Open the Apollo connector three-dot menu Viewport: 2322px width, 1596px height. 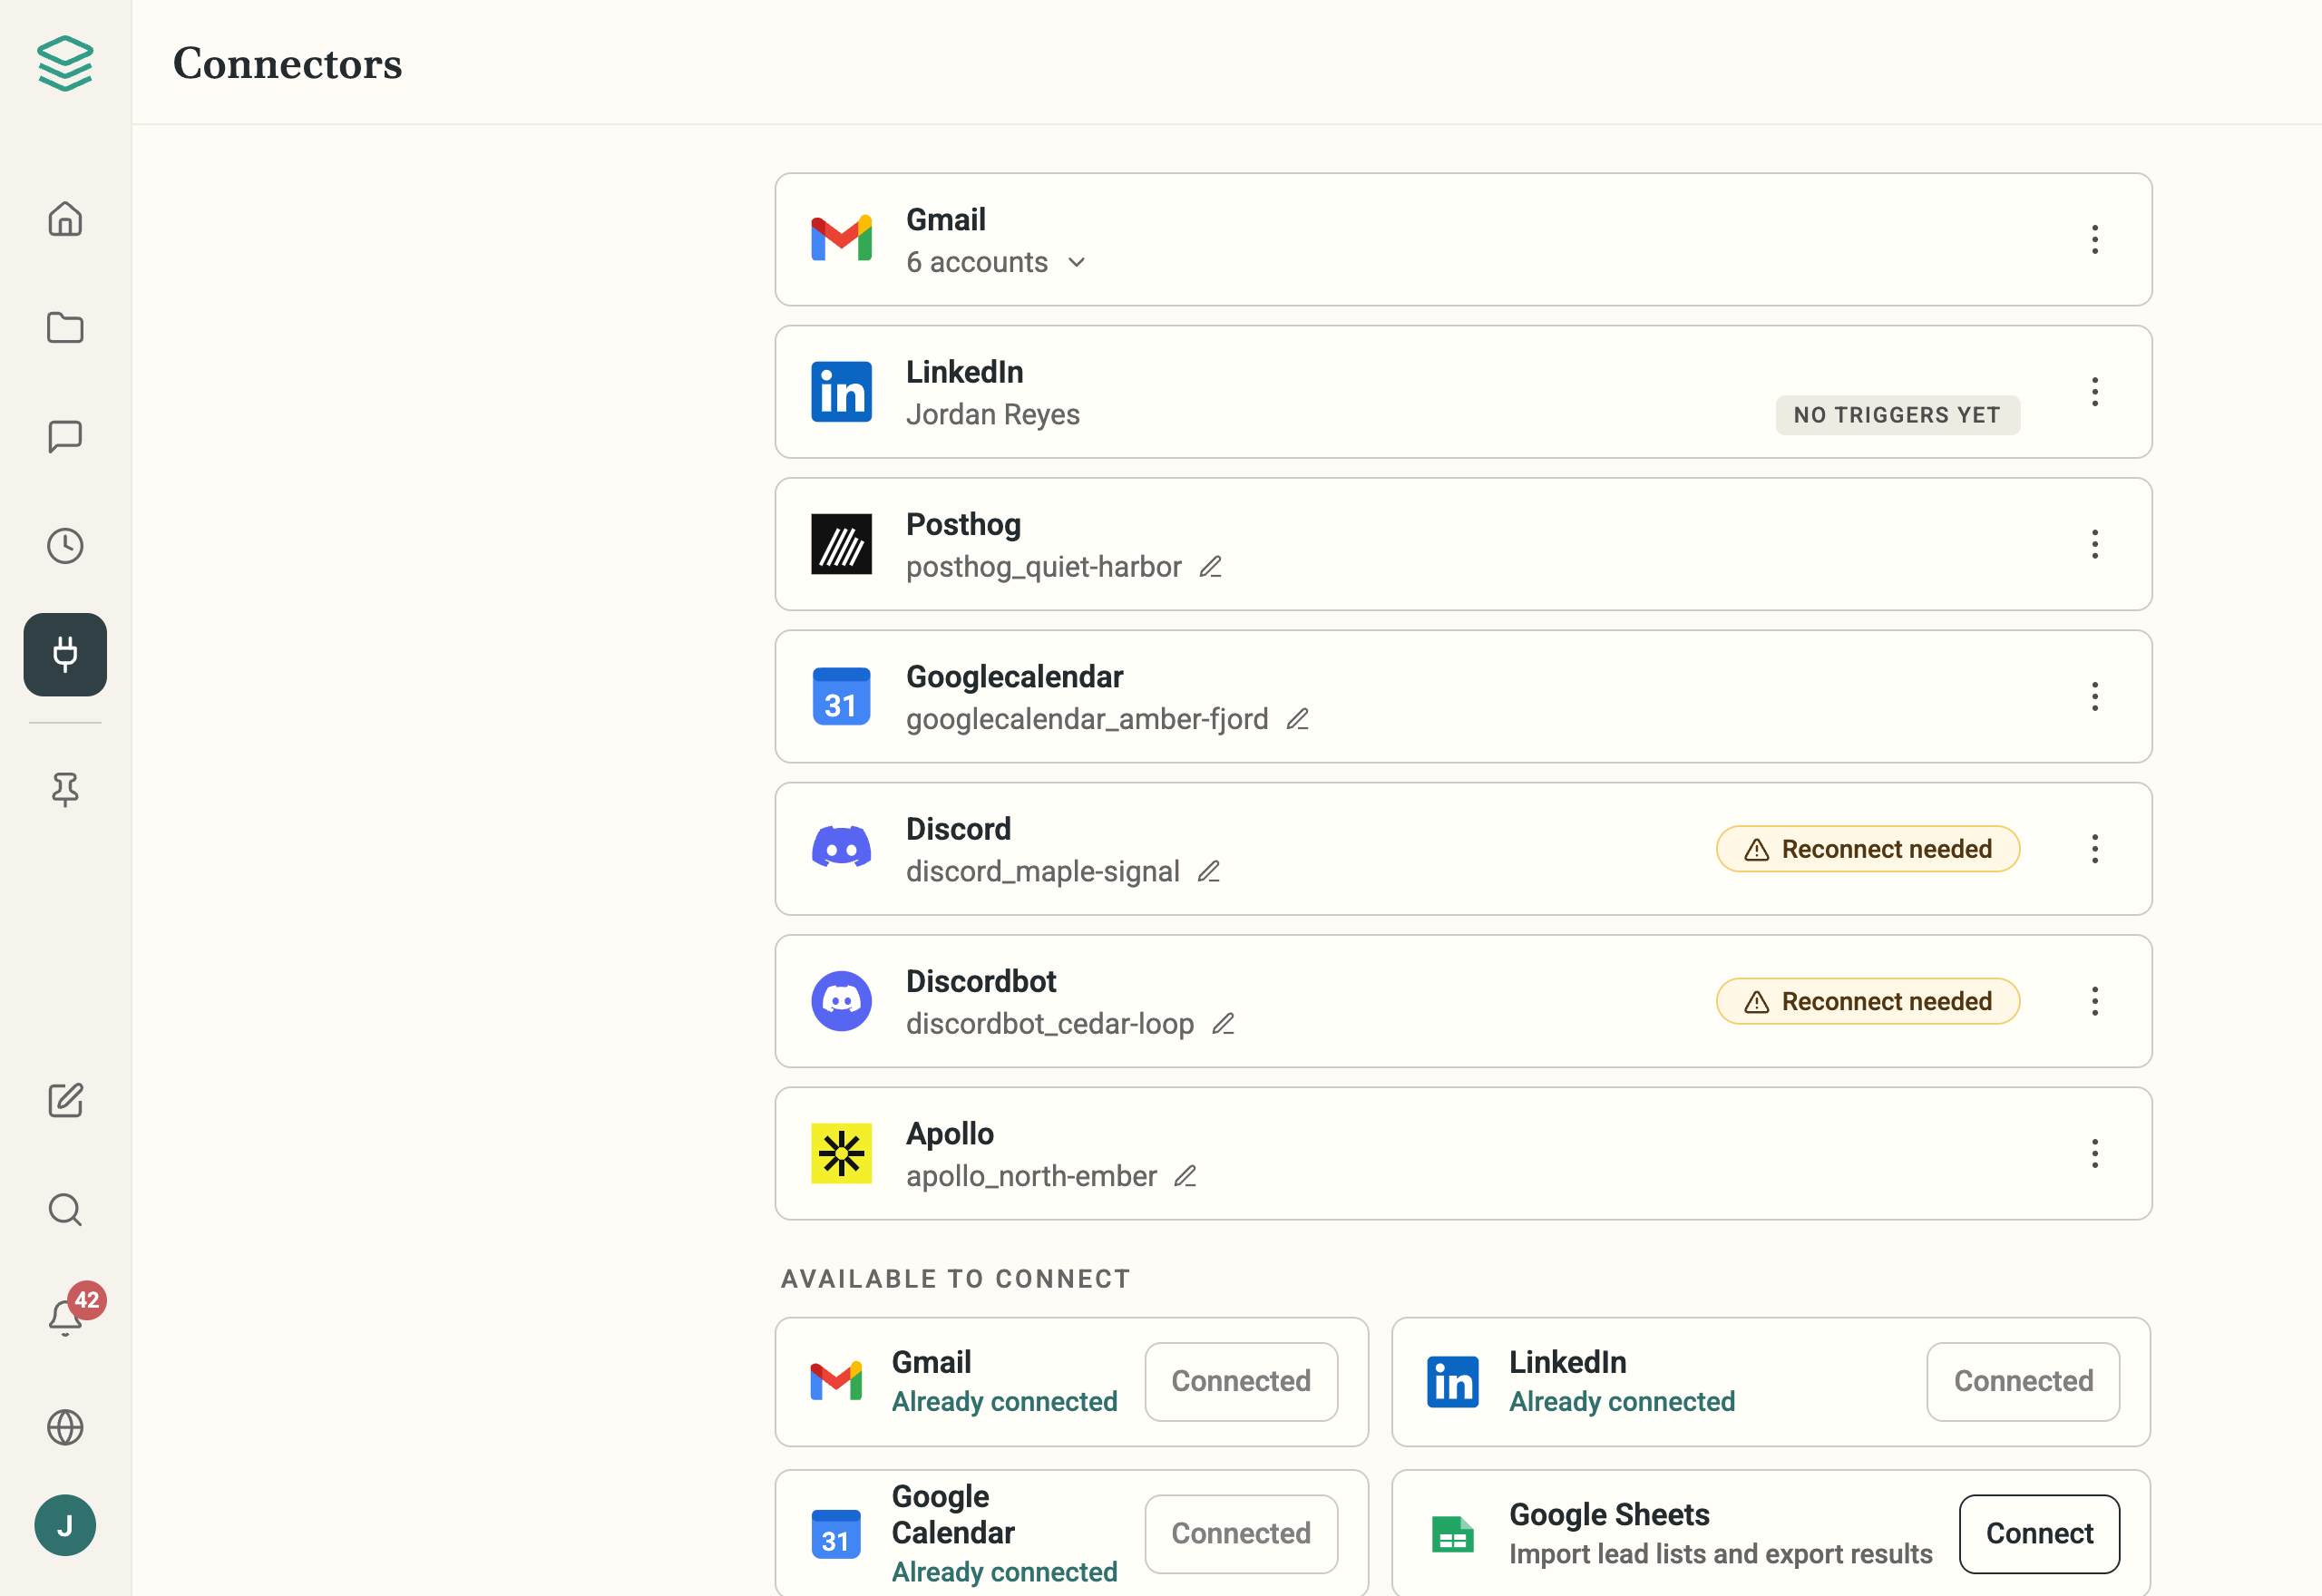click(x=2095, y=1154)
